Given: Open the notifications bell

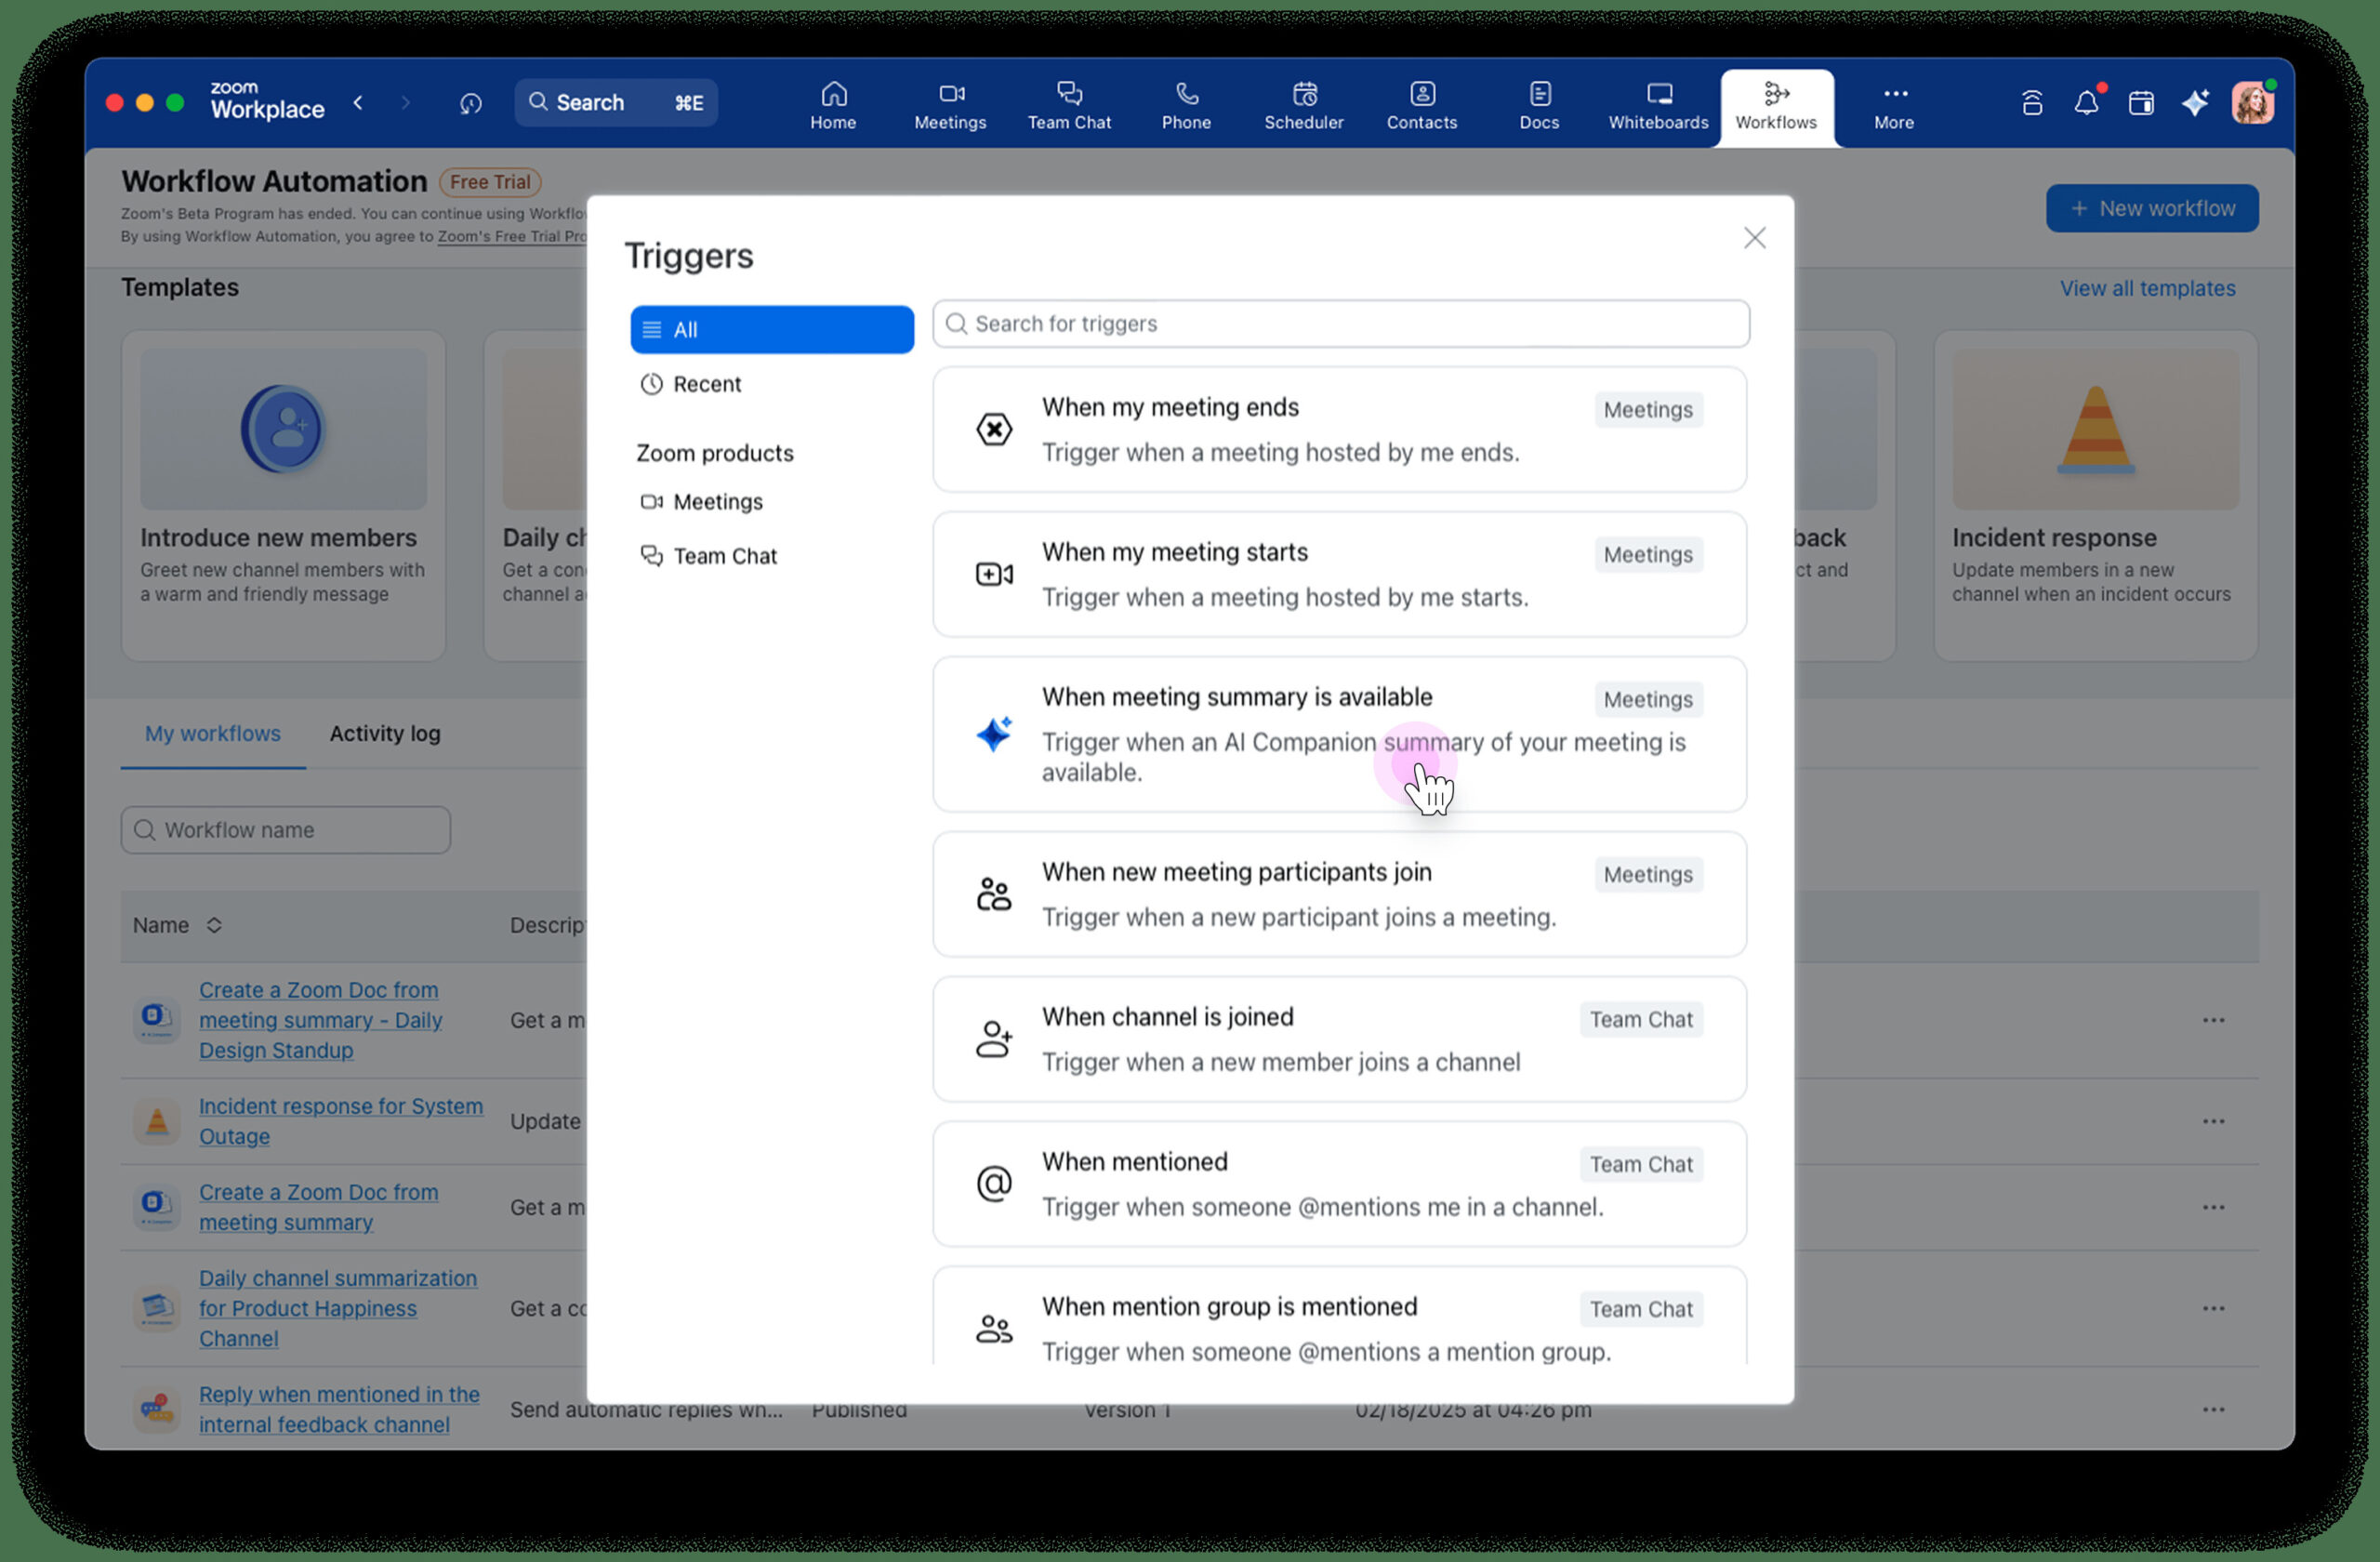Looking at the screenshot, I should click(2087, 102).
